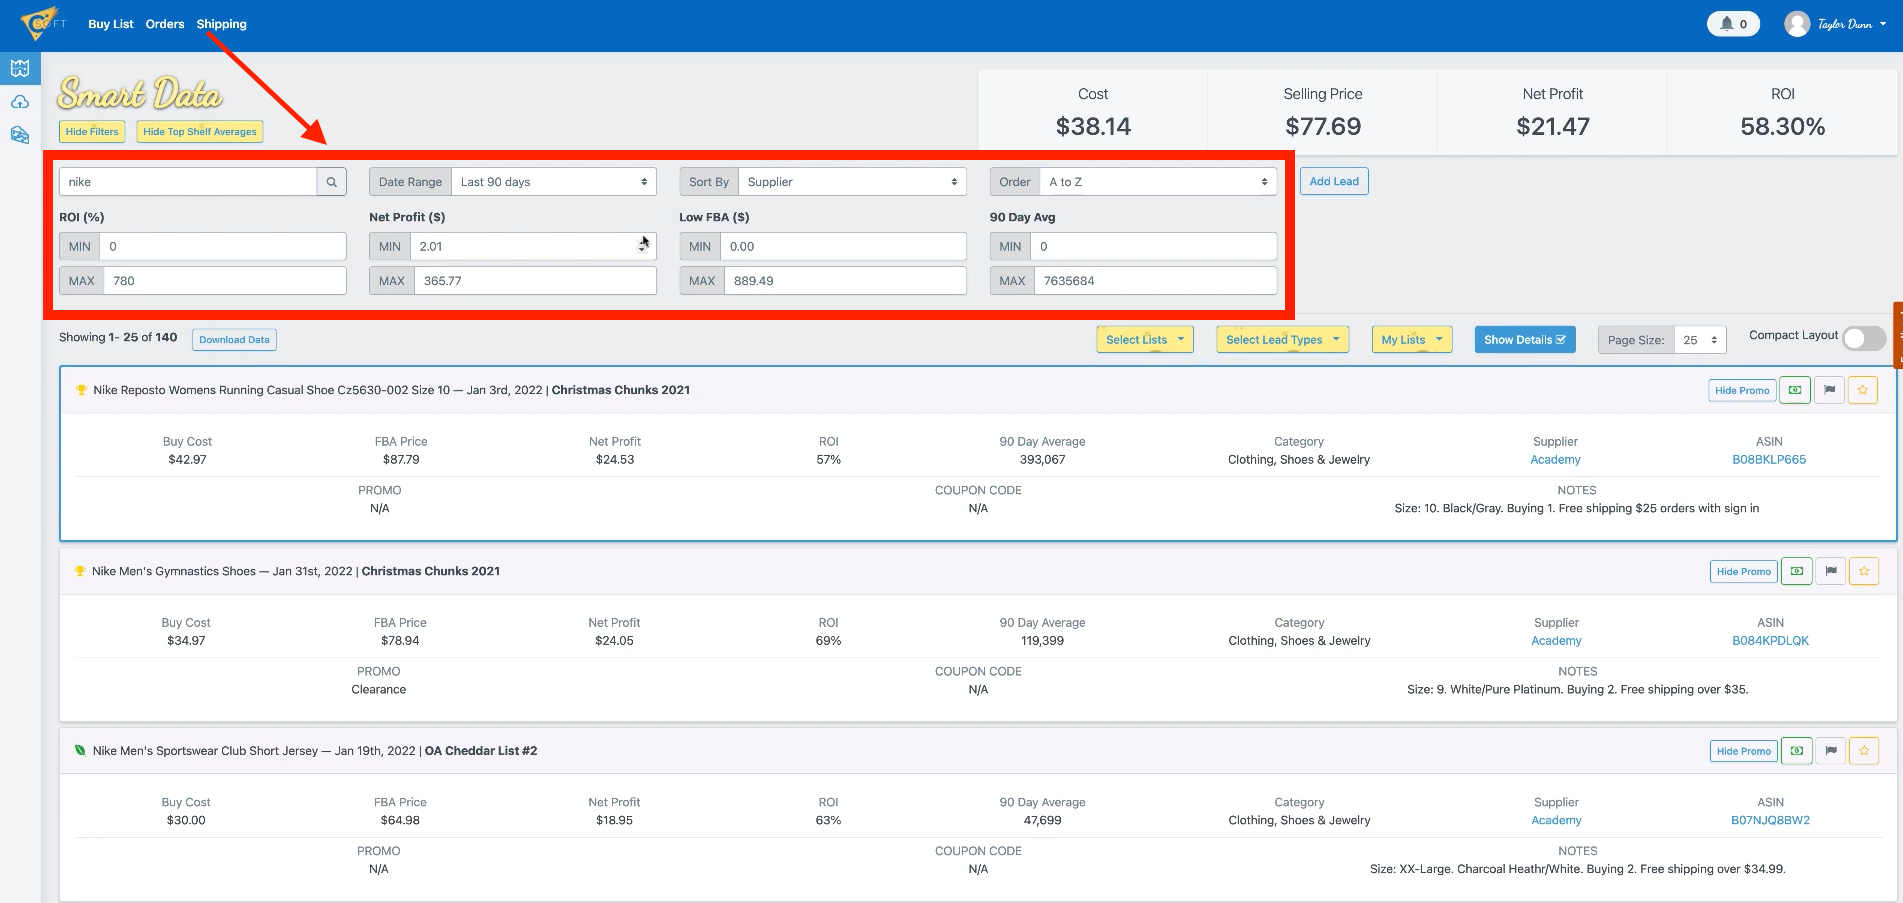1903x903 pixels.
Task: Click the Net Profit $21.47 value
Action: [1553, 127]
